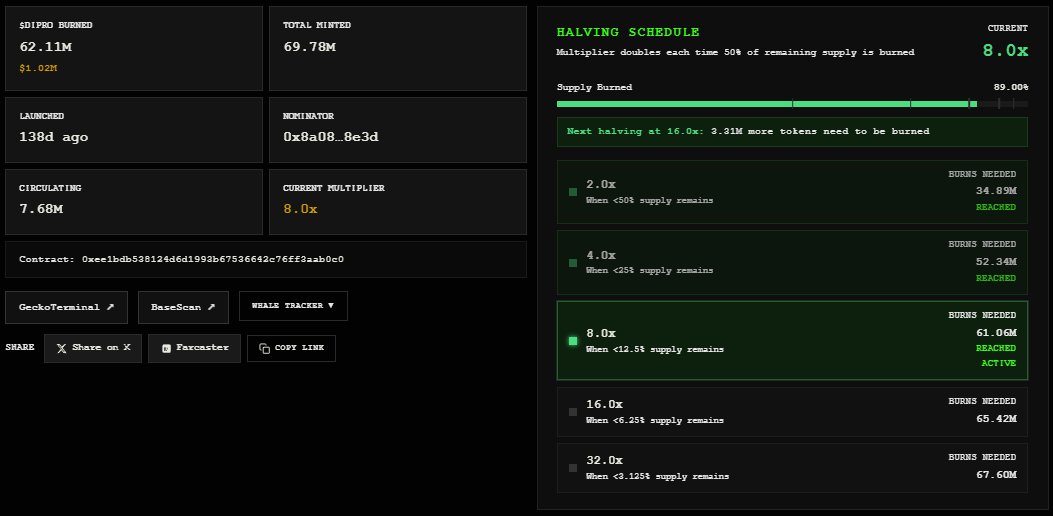Image resolution: width=1053 pixels, height=516 pixels.
Task: Click the Supply Burned progress bar
Action: [792, 104]
